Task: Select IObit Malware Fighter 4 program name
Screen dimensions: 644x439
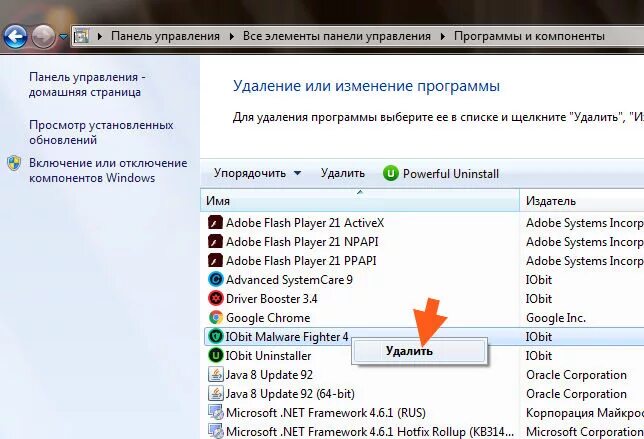Action: (287, 336)
